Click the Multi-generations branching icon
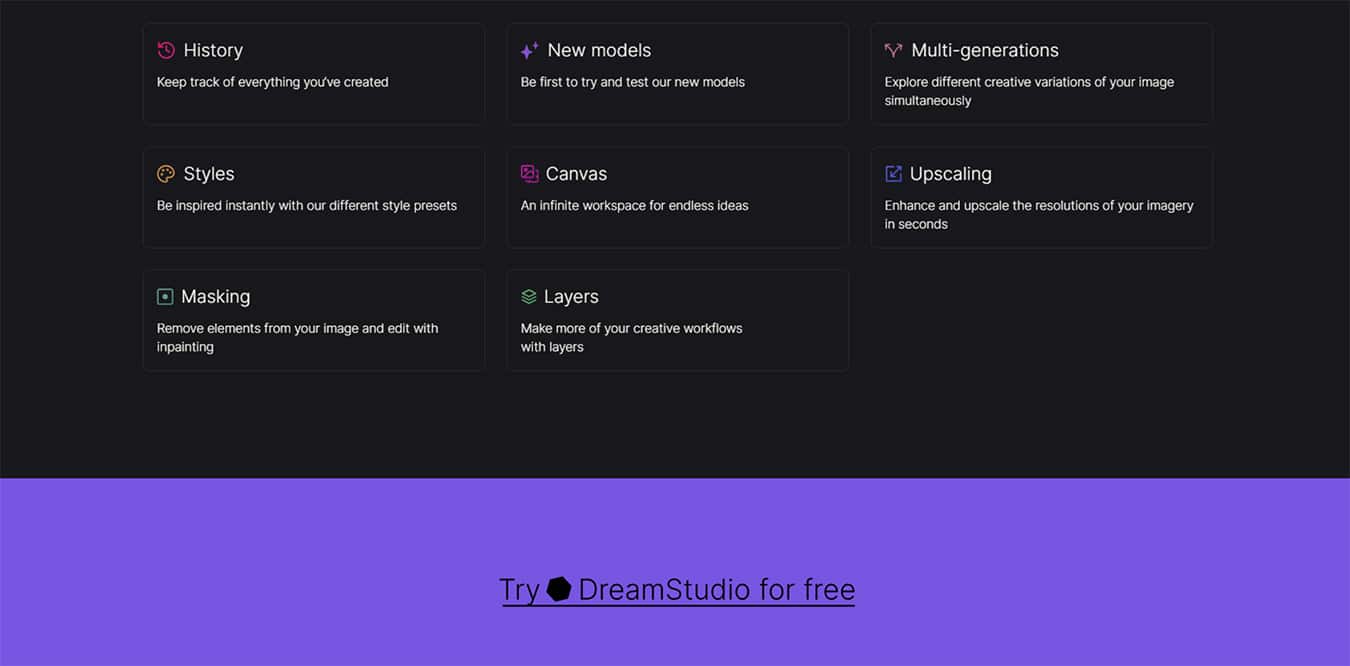The width and height of the screenshot is (1350, 666). 893,50
